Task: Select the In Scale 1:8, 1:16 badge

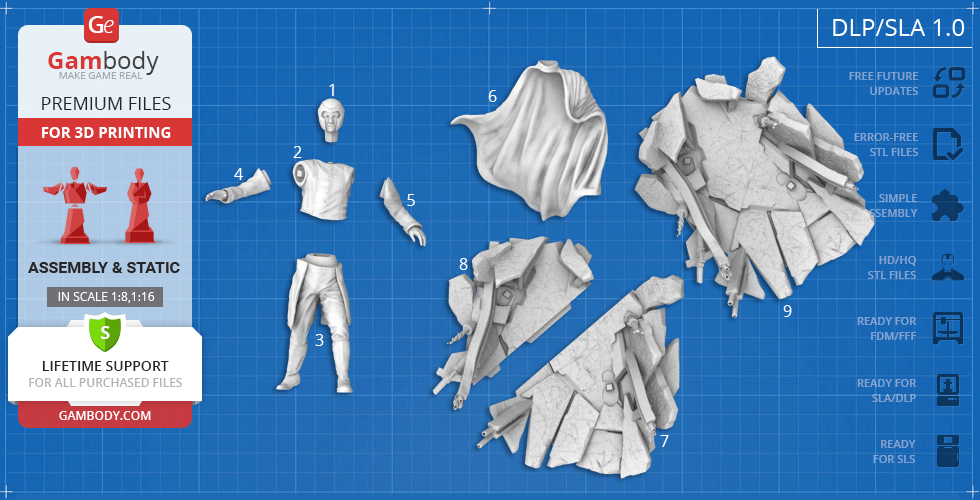Action: [104, 296]
